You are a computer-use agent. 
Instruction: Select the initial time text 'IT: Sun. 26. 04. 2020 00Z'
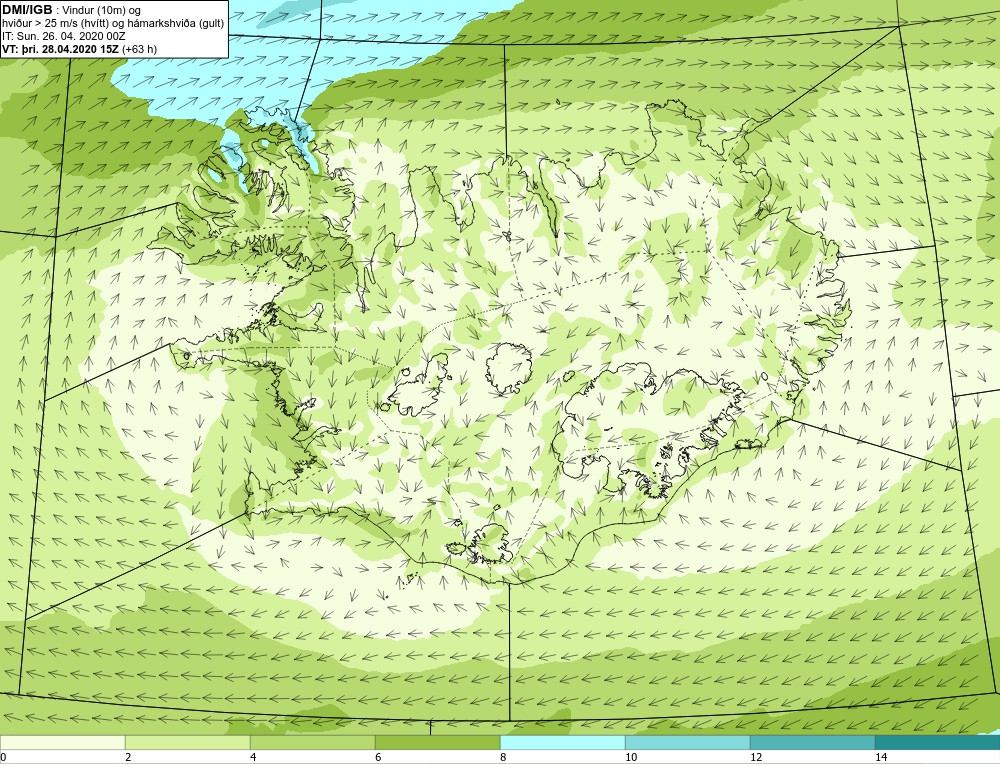click(64, 36)
